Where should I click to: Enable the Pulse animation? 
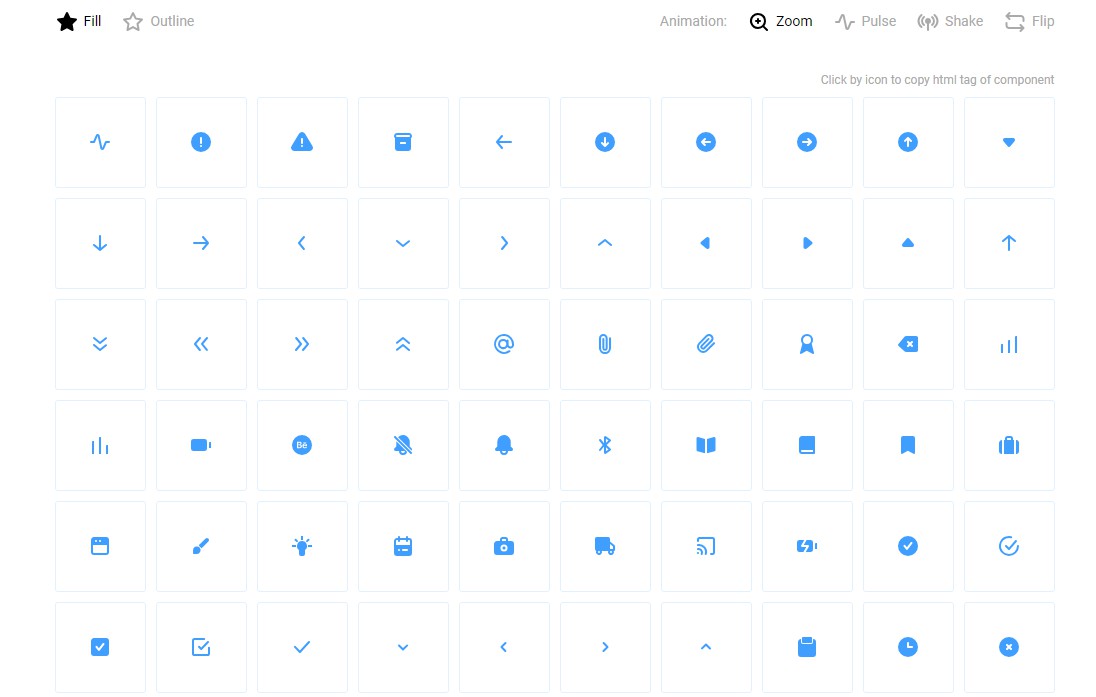pos(865,20)
